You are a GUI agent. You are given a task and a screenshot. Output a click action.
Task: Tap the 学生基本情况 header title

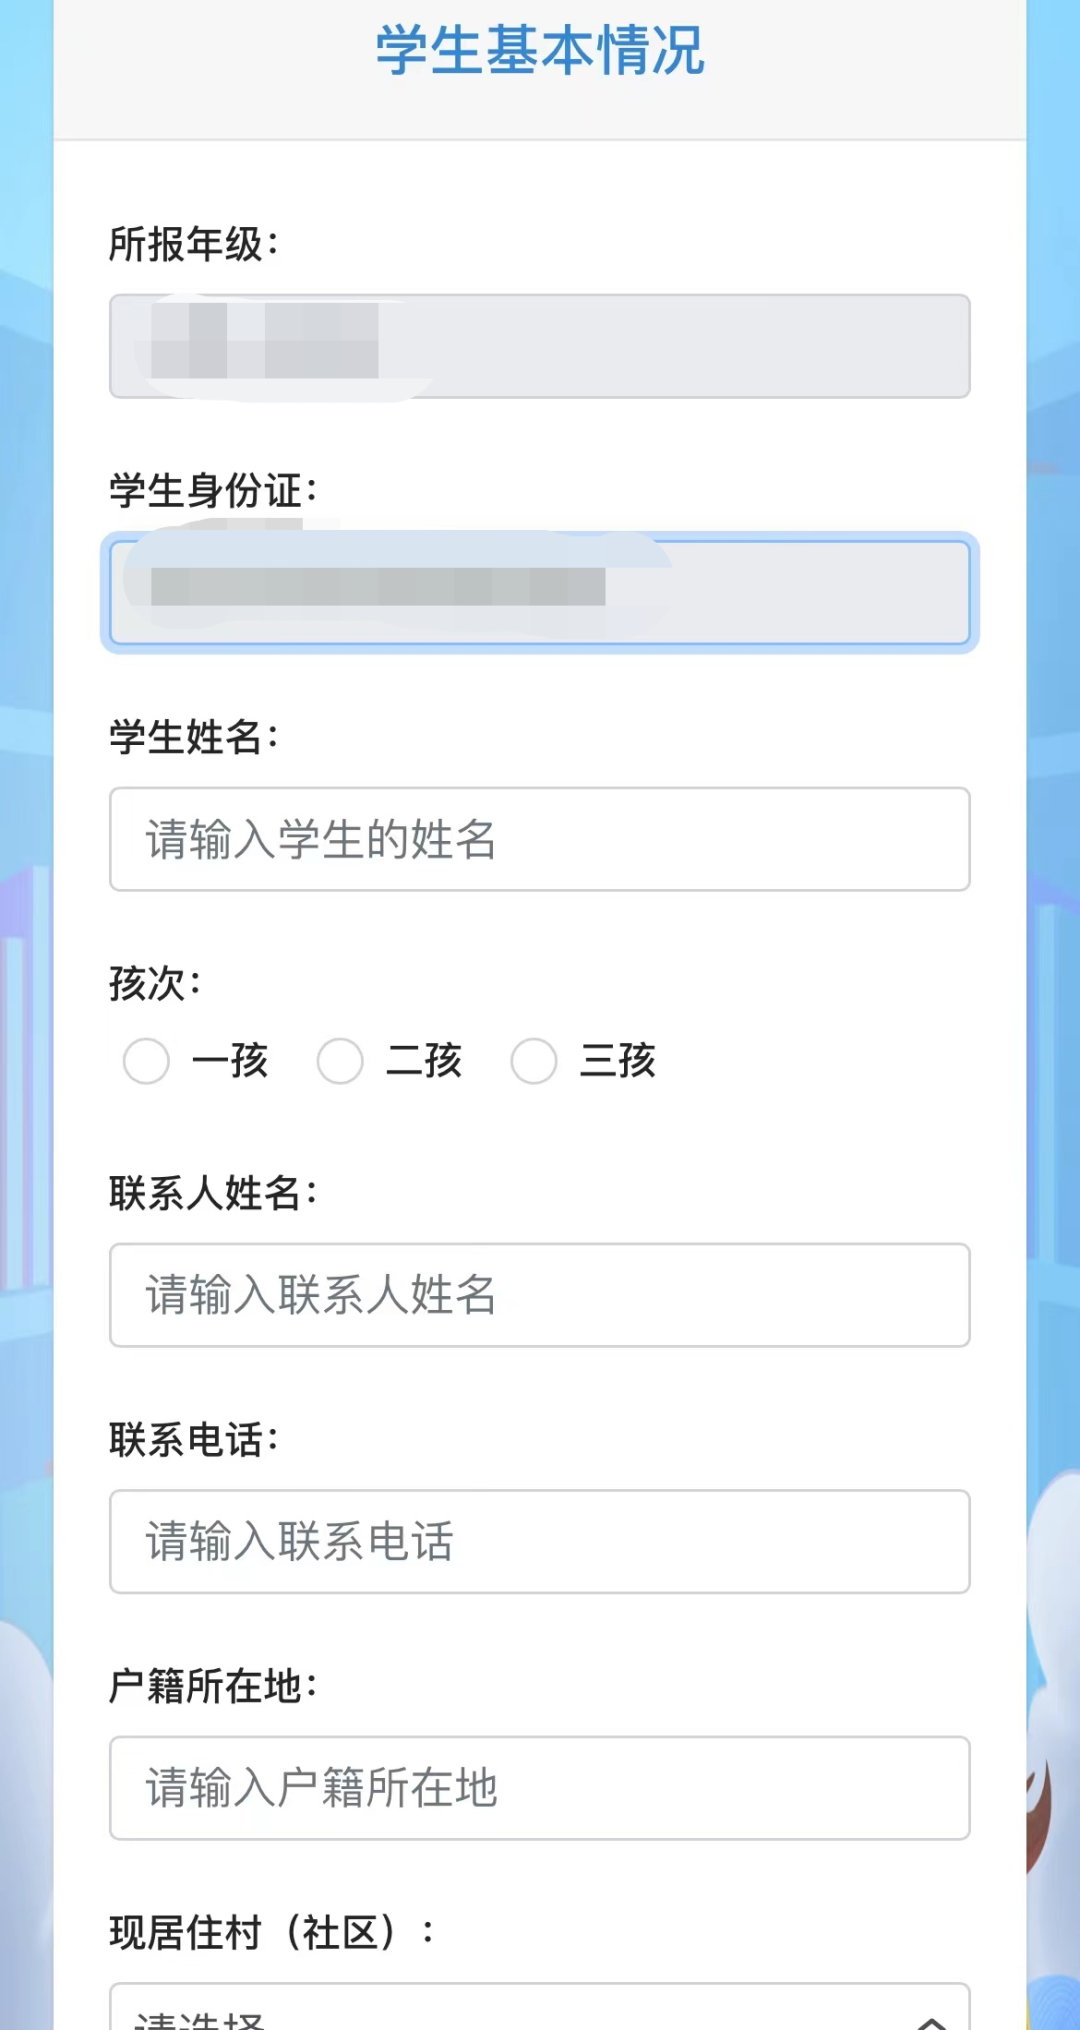[540, 50]
